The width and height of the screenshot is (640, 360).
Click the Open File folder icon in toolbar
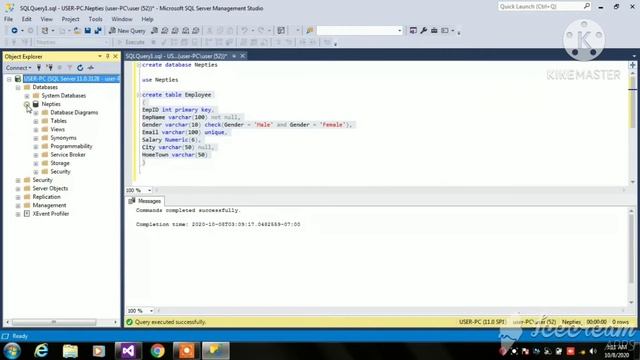pyautogui.click(x=77, y=31)
